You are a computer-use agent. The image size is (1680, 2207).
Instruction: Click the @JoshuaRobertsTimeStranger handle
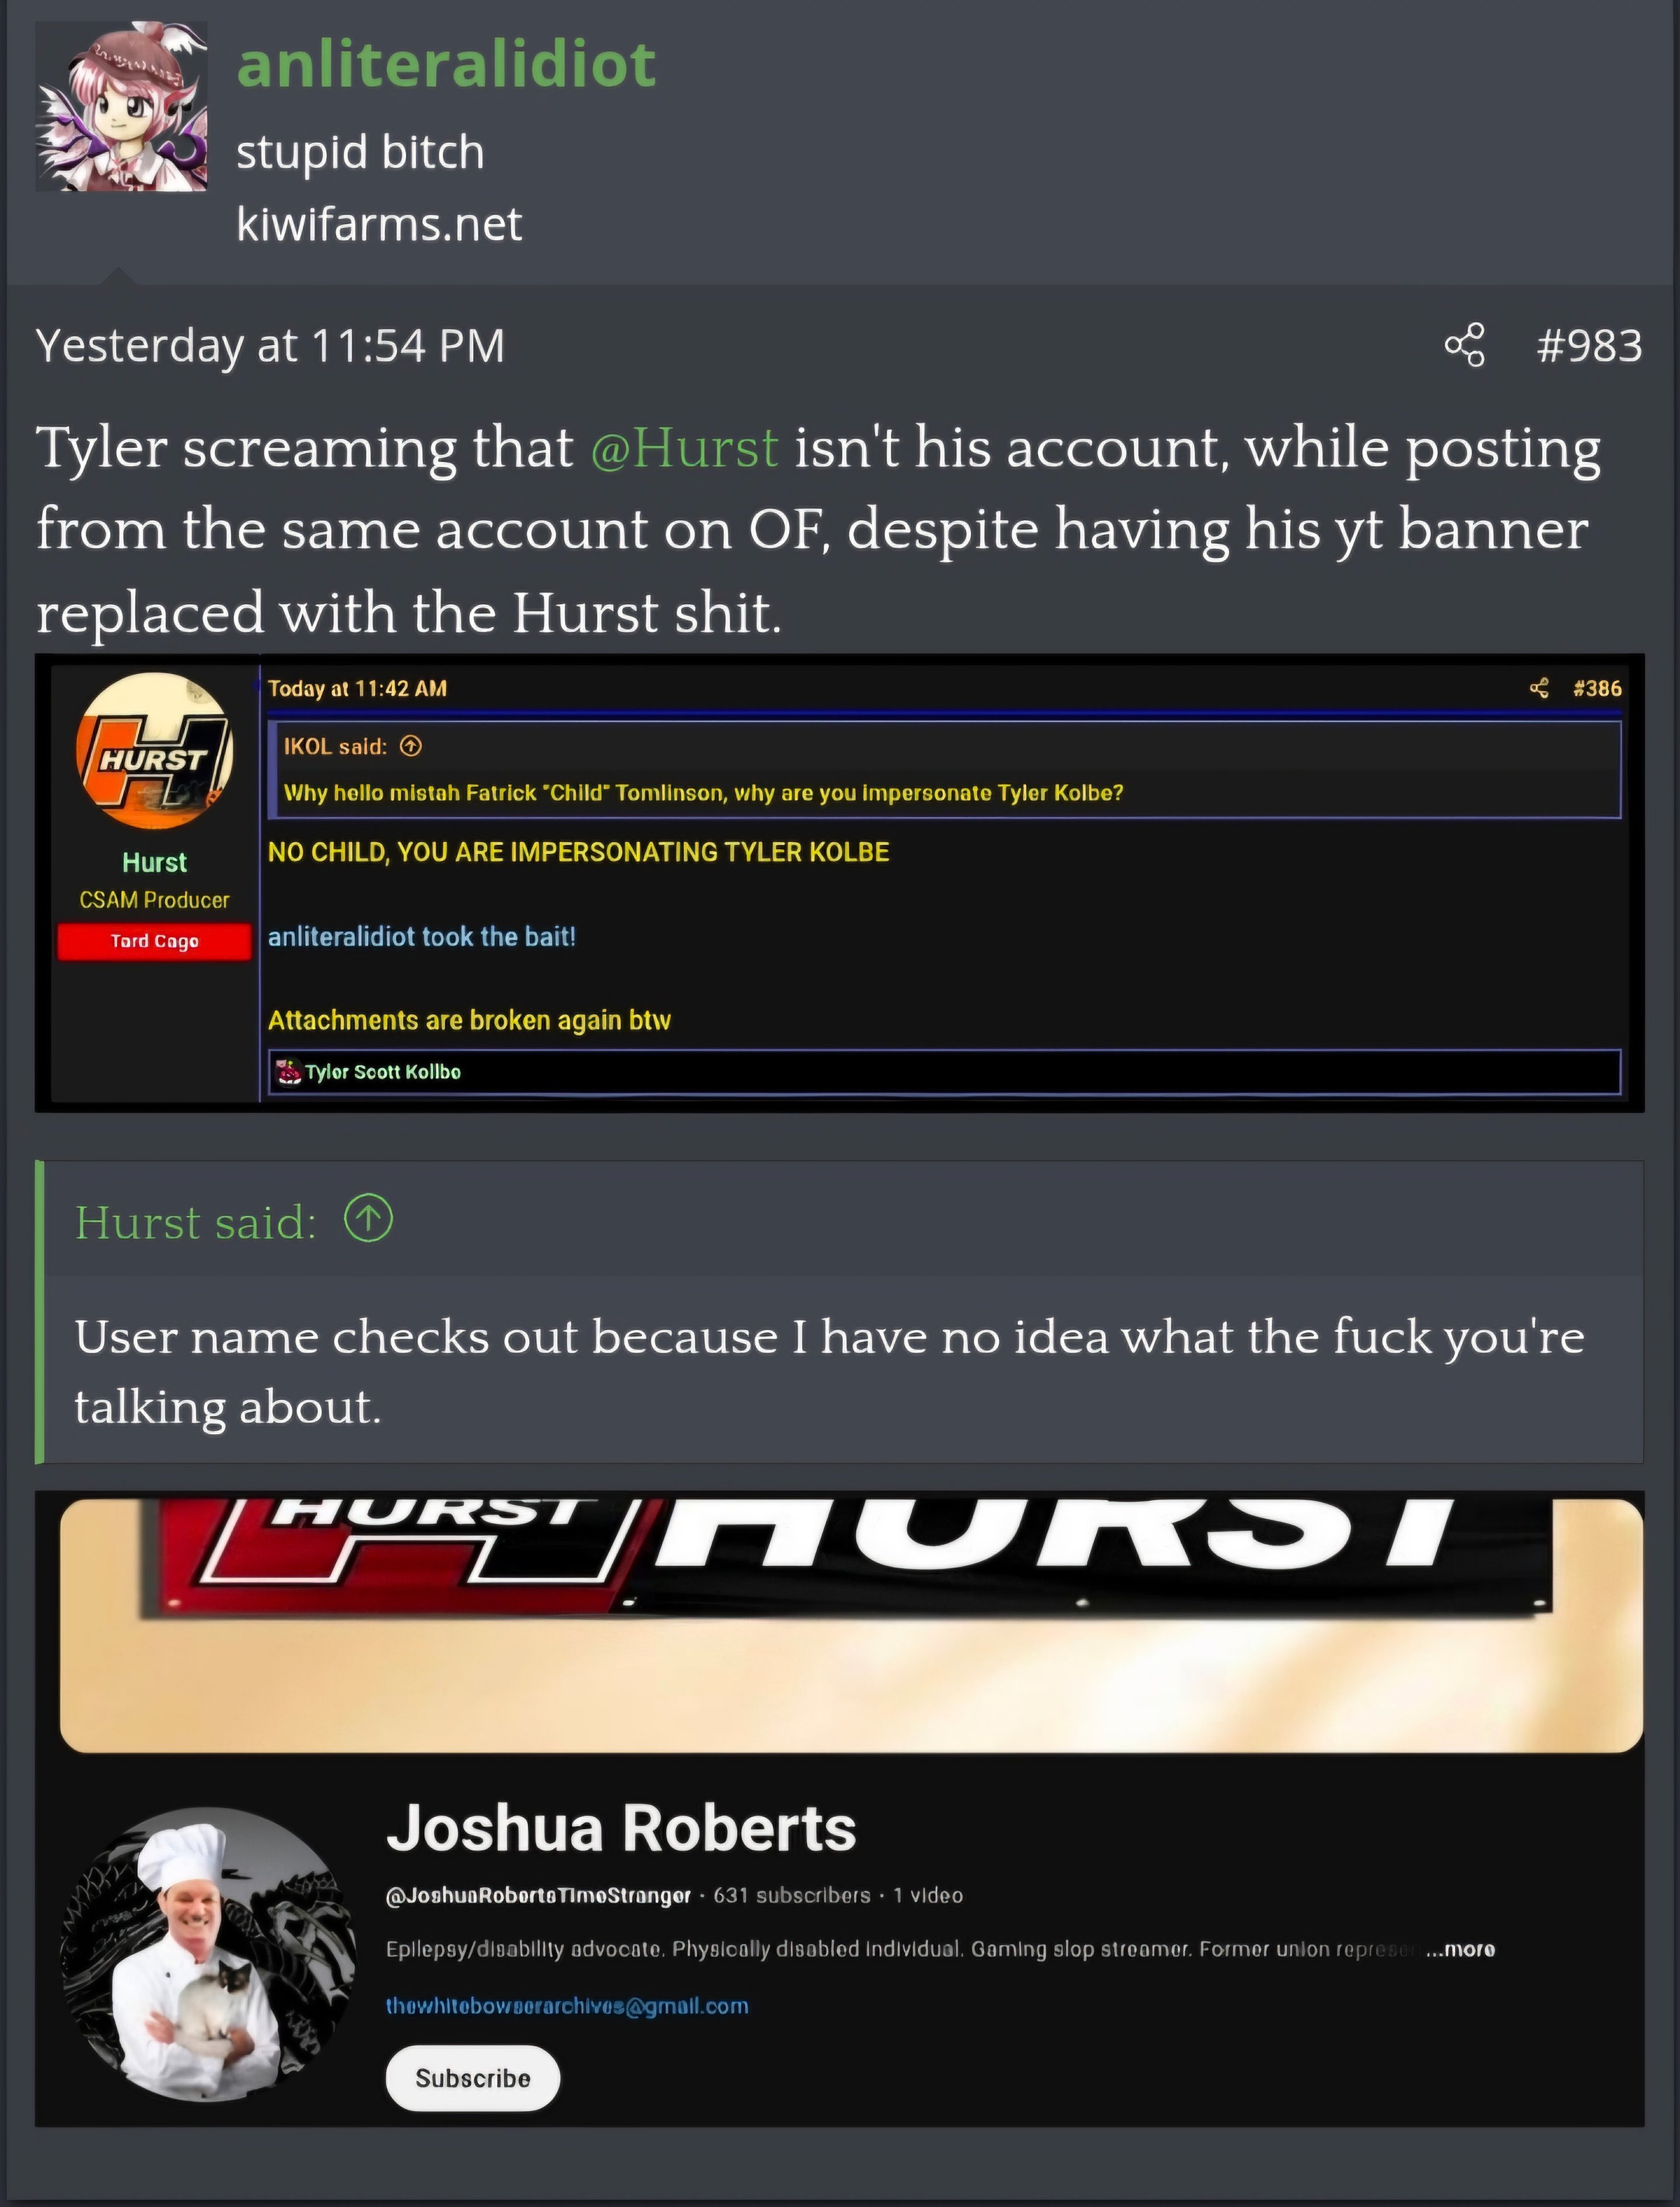point(538,1896)
